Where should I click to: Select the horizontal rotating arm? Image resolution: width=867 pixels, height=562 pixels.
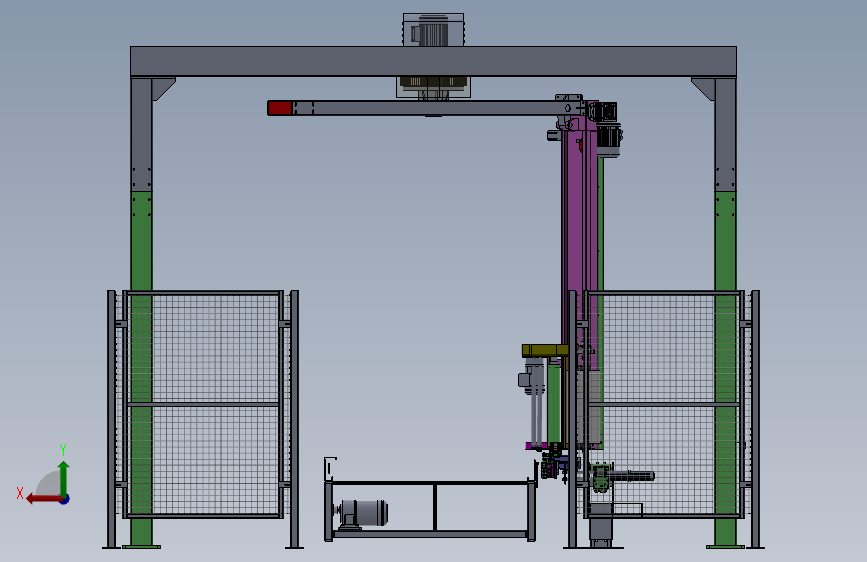tap(425, 108)
